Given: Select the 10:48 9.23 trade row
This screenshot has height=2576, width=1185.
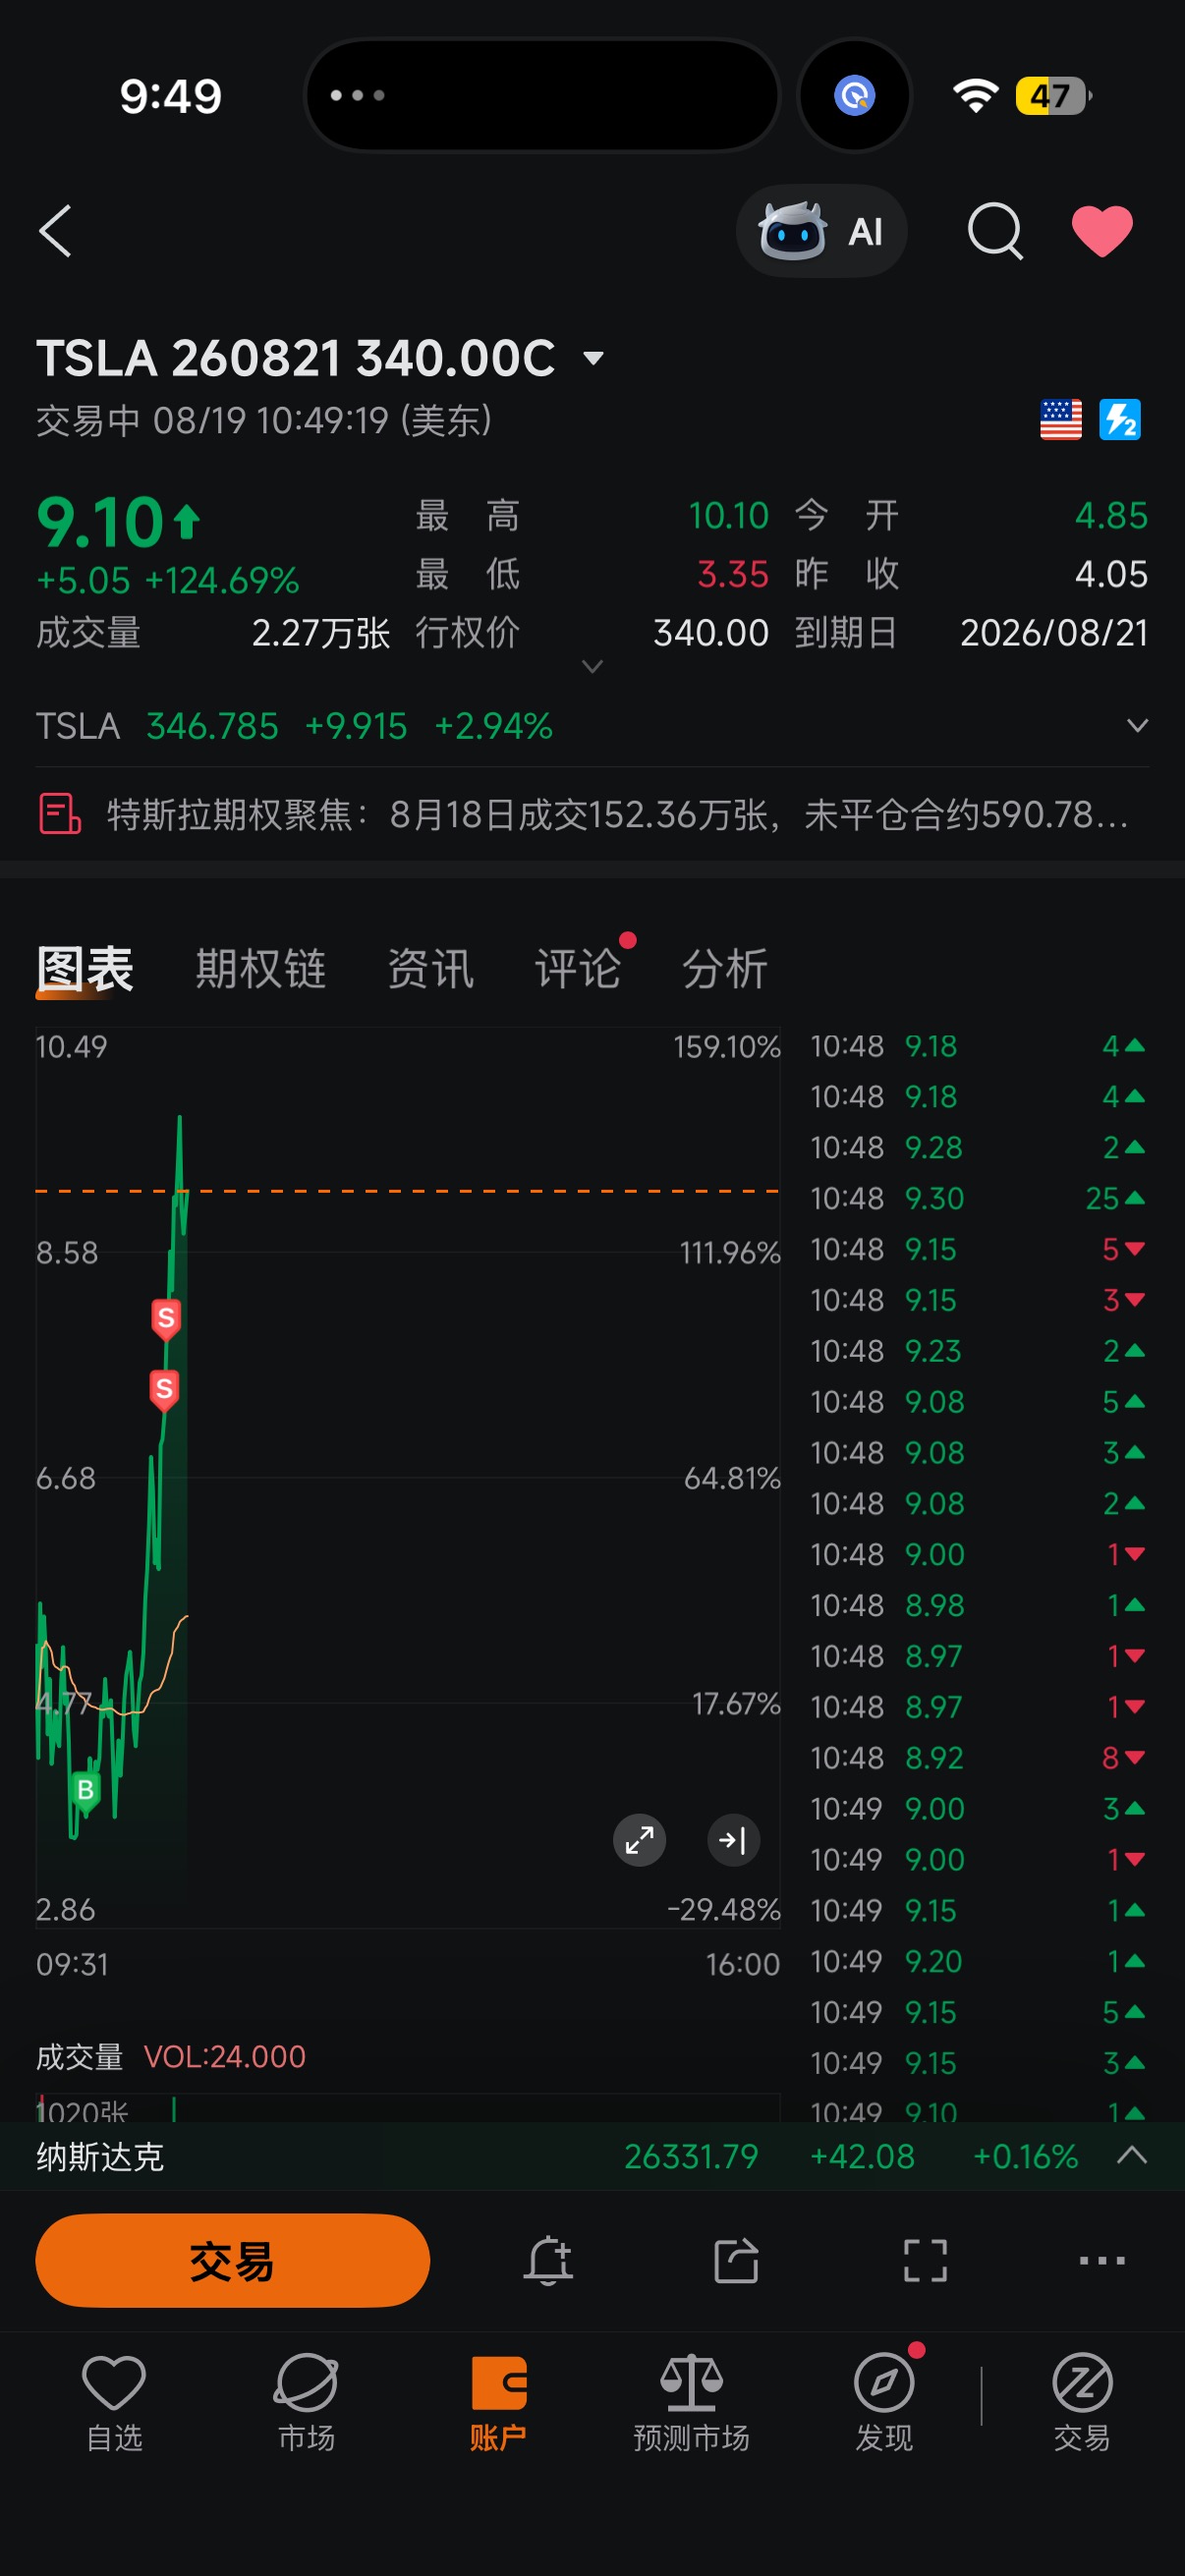Looking at the screenshot, I should click(977, 1351).
